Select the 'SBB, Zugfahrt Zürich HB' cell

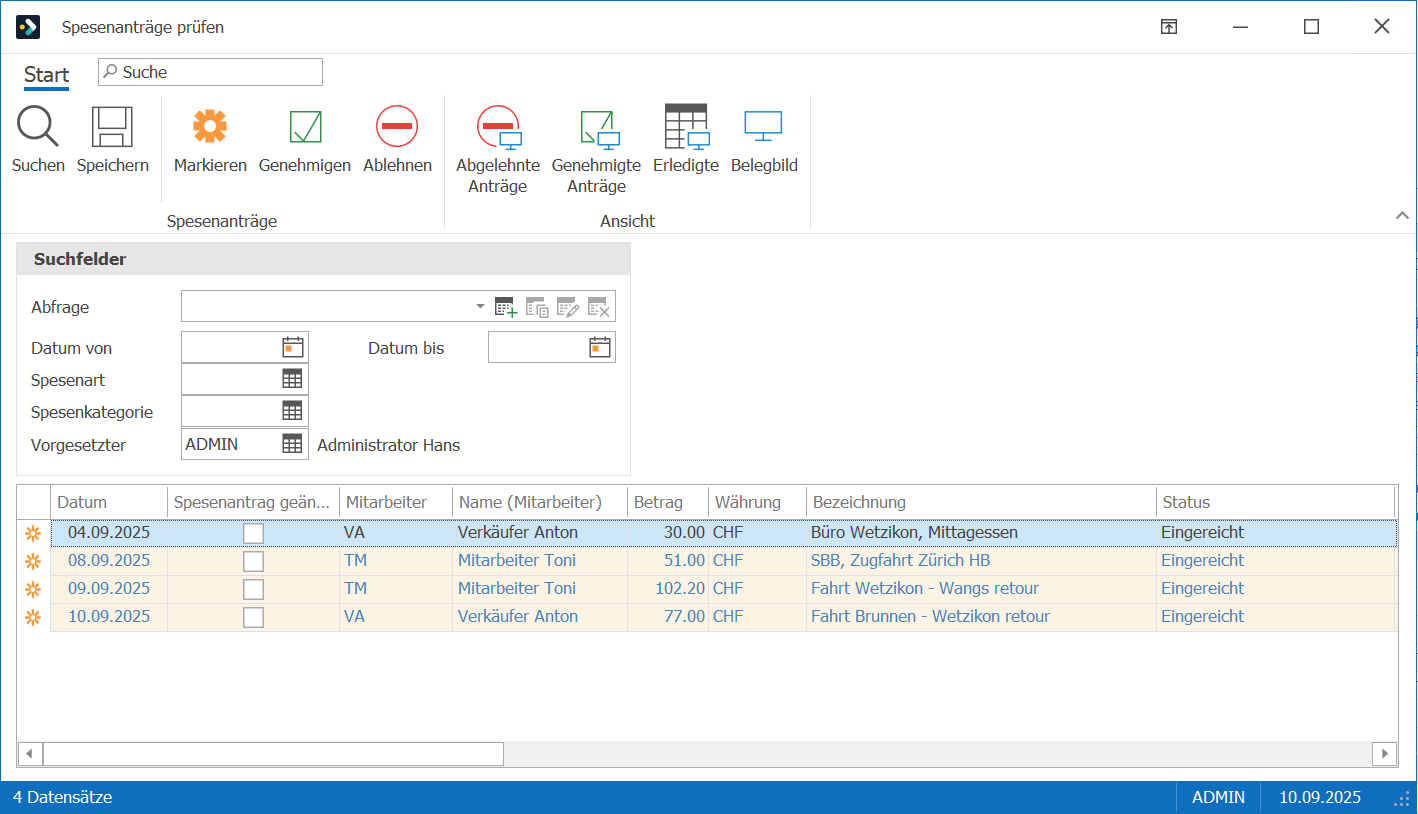click(981, 561)
